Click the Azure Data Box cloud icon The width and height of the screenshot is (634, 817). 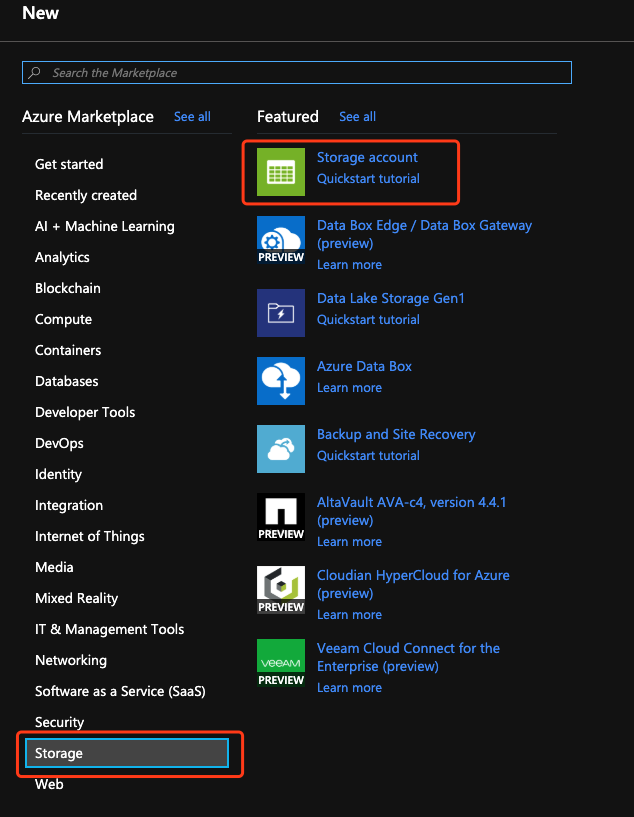281,381
